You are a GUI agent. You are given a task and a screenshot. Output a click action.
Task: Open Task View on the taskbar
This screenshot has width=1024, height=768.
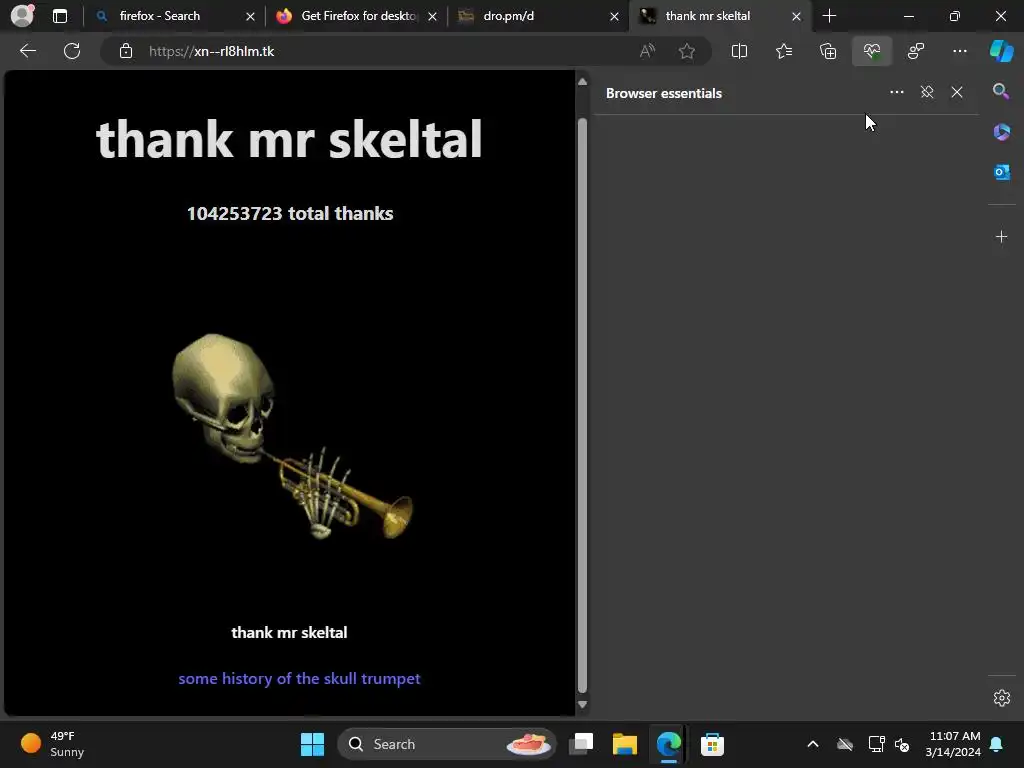tap(581, 744)
